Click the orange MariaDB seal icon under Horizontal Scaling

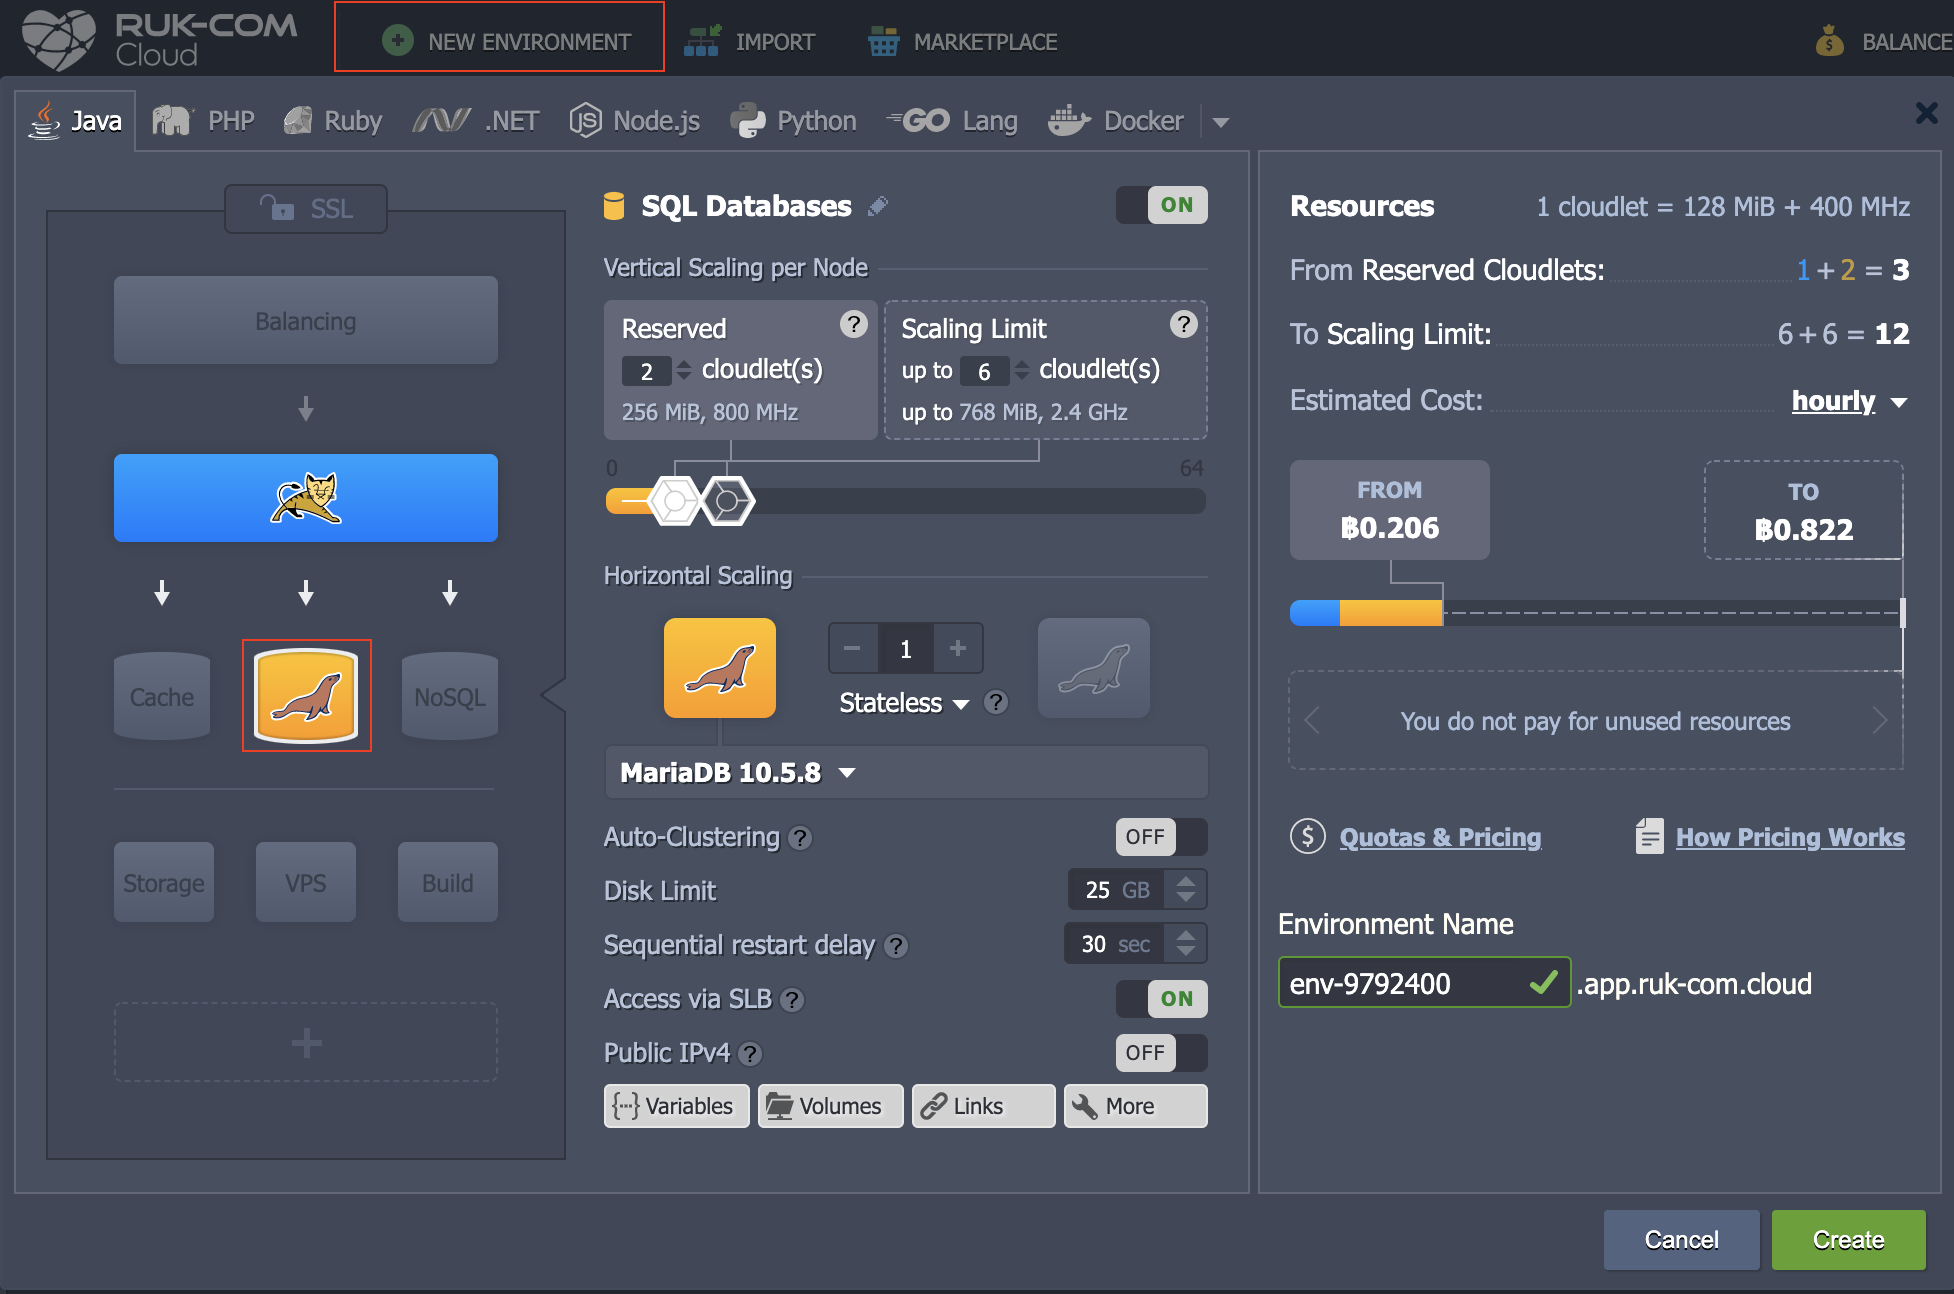coord(720,668)
